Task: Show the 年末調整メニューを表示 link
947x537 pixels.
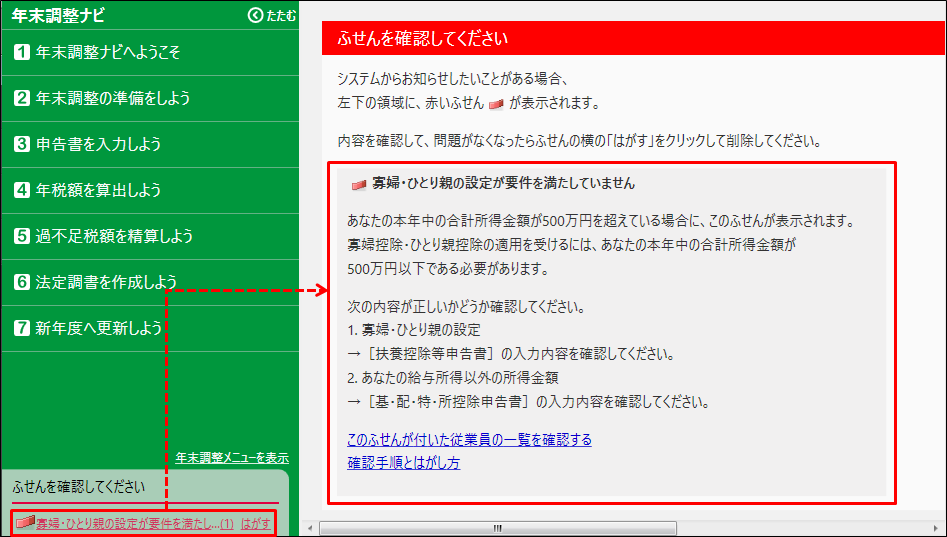Action: [232, 458]
